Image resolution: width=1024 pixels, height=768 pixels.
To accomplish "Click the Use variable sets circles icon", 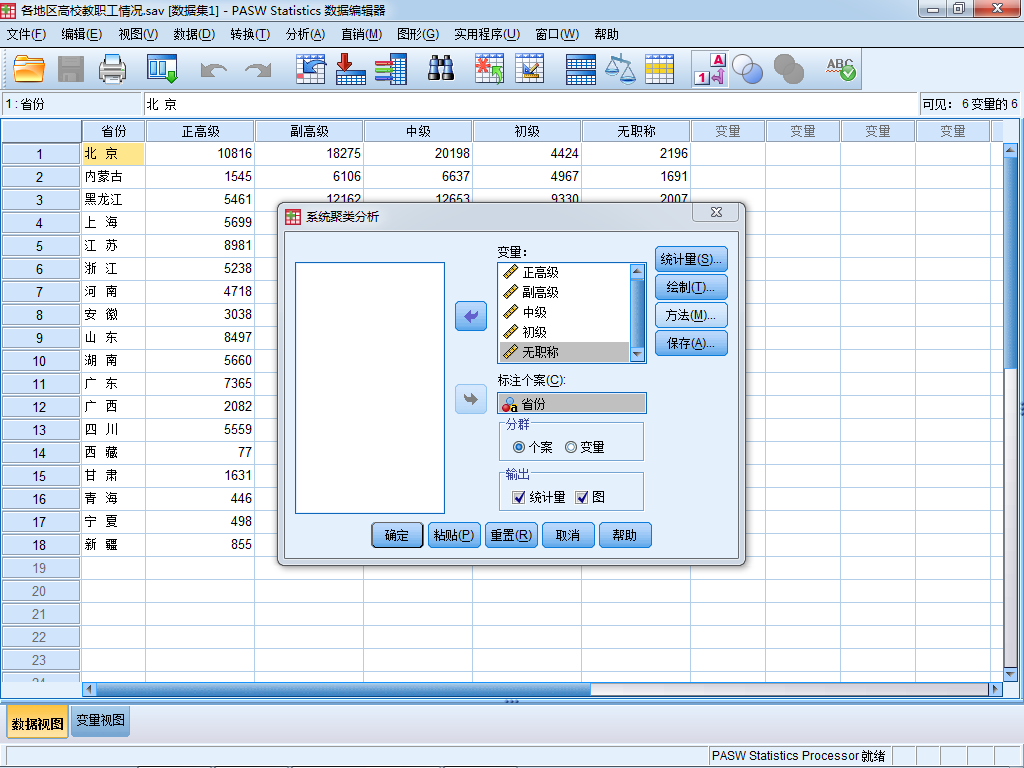I will click(747, 69).
